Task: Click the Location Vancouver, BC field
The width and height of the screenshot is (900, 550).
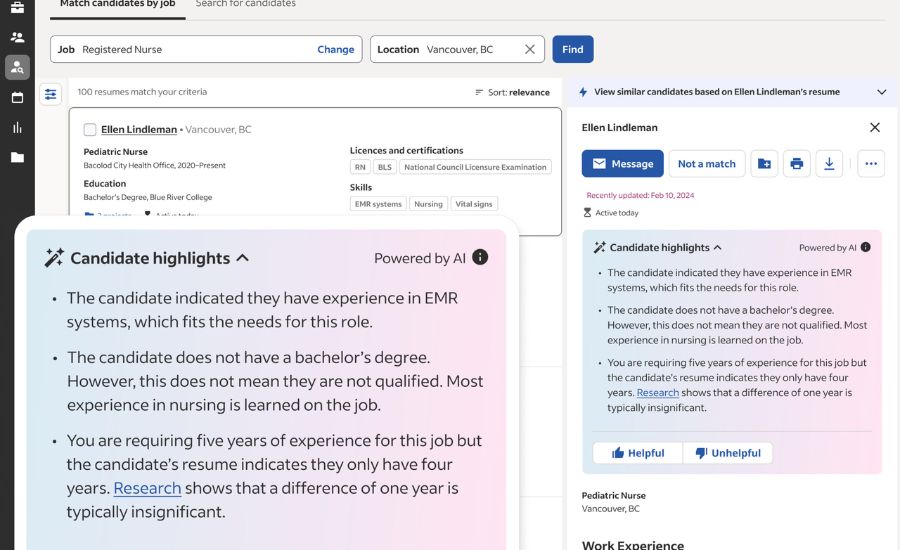Action: click(x=457, y=49)
